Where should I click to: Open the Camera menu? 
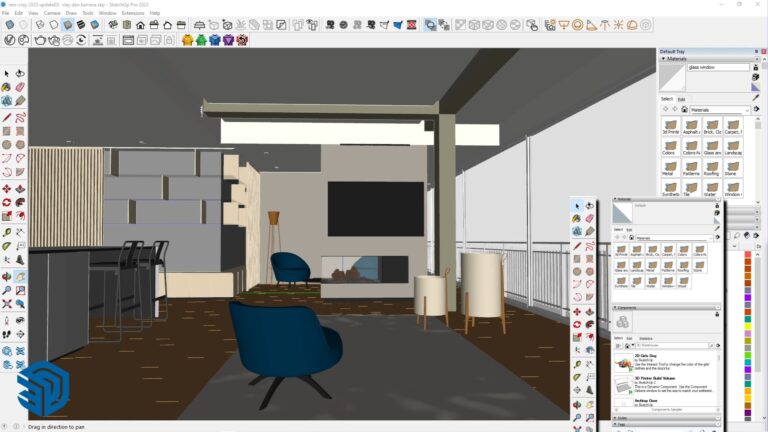click(52, 13)
